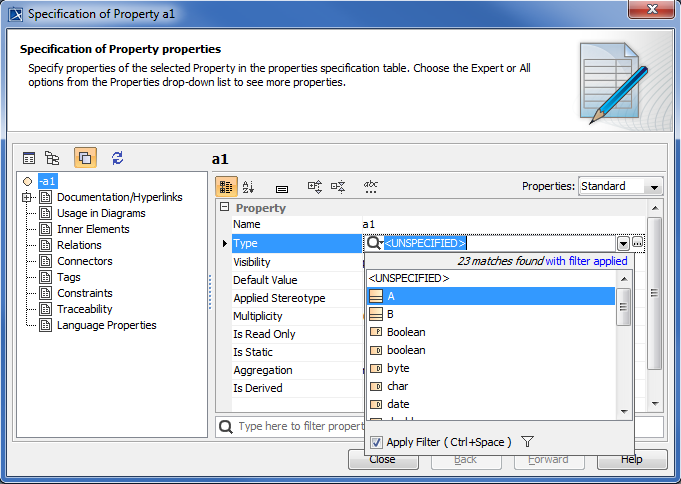This screenshot has width=681, height=484.
Task: Select Inner Elements in the tree
Action: pyautogui.click(x=93, y=229)
